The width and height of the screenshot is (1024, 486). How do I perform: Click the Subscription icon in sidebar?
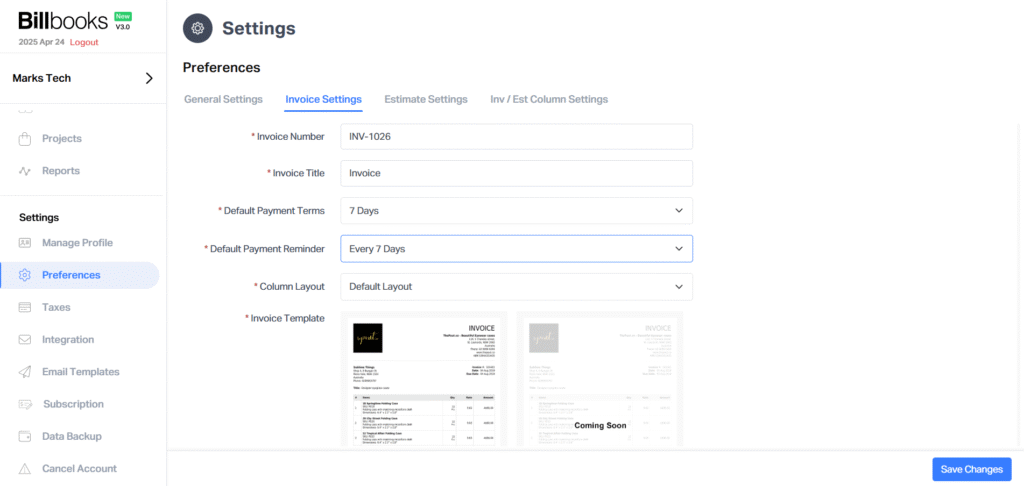25,404
